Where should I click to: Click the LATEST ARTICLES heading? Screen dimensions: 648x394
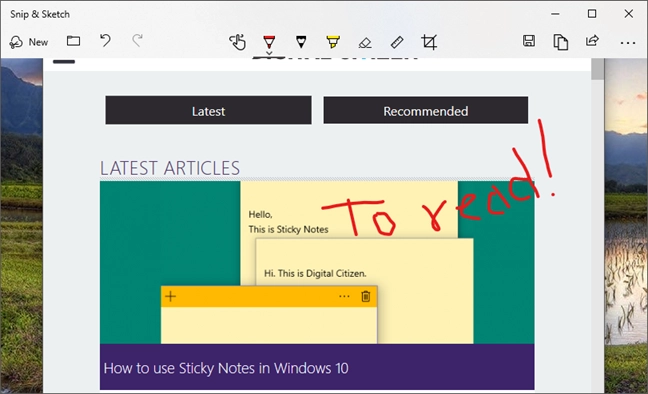(170, 168)
